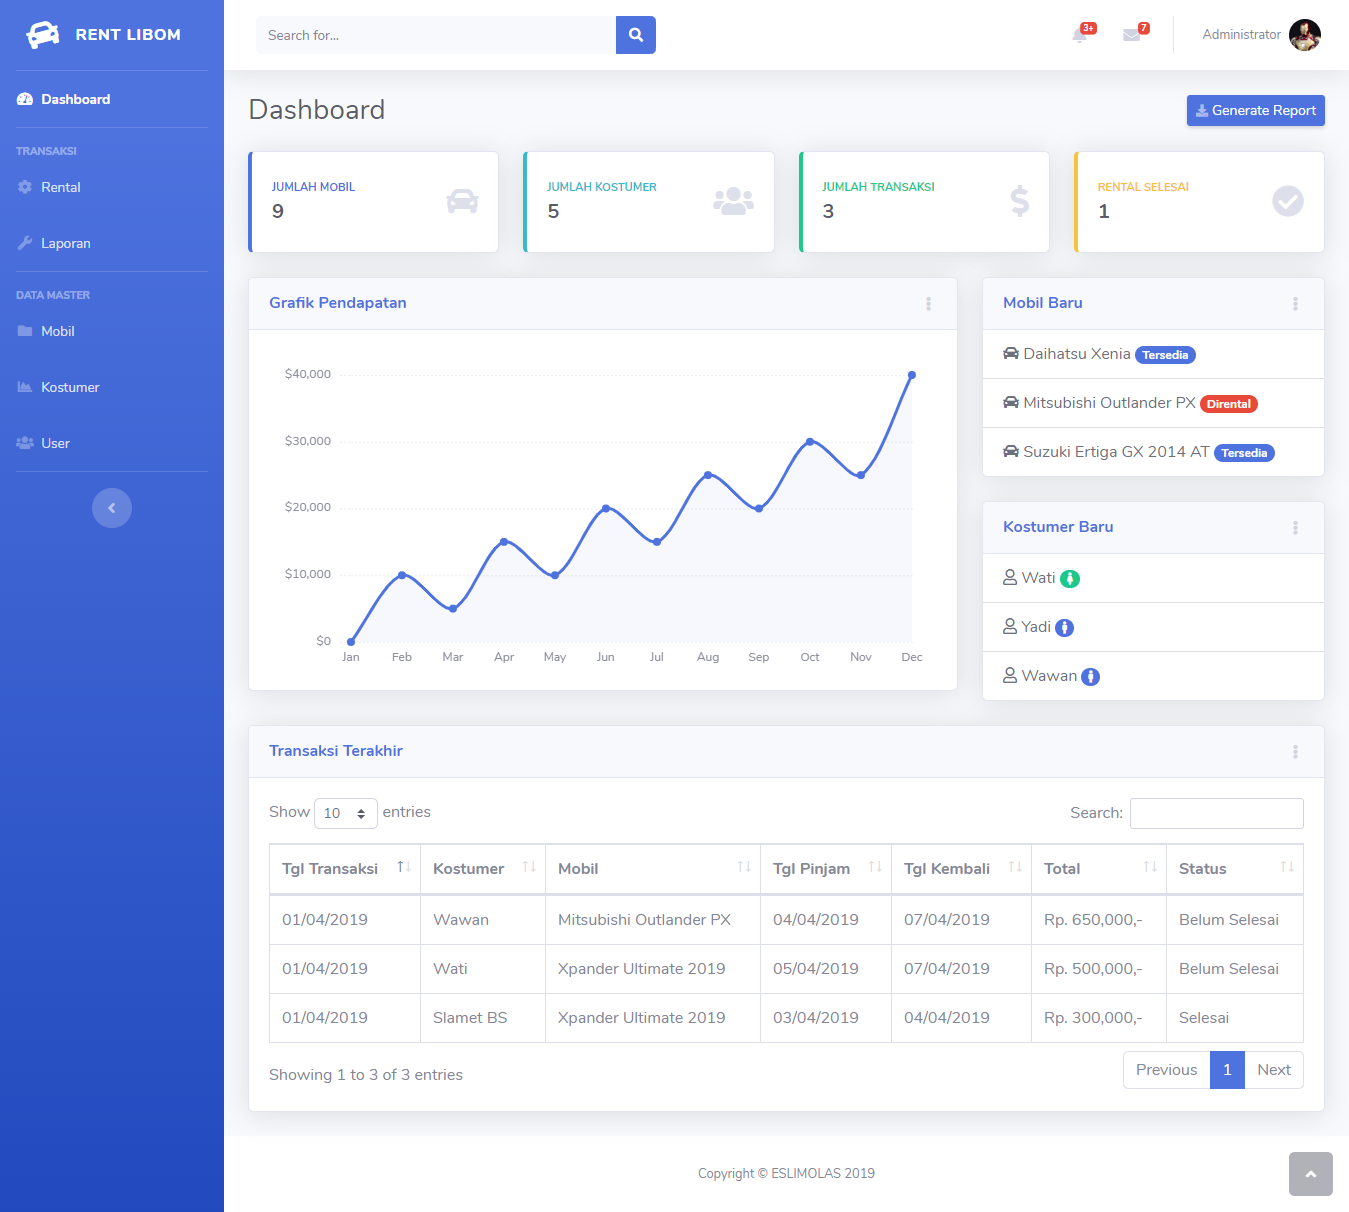Open the Grafik Pendapatan options menu
Image resolution: width=1349 pixels, height=1212 pixels.
point(928,304)
